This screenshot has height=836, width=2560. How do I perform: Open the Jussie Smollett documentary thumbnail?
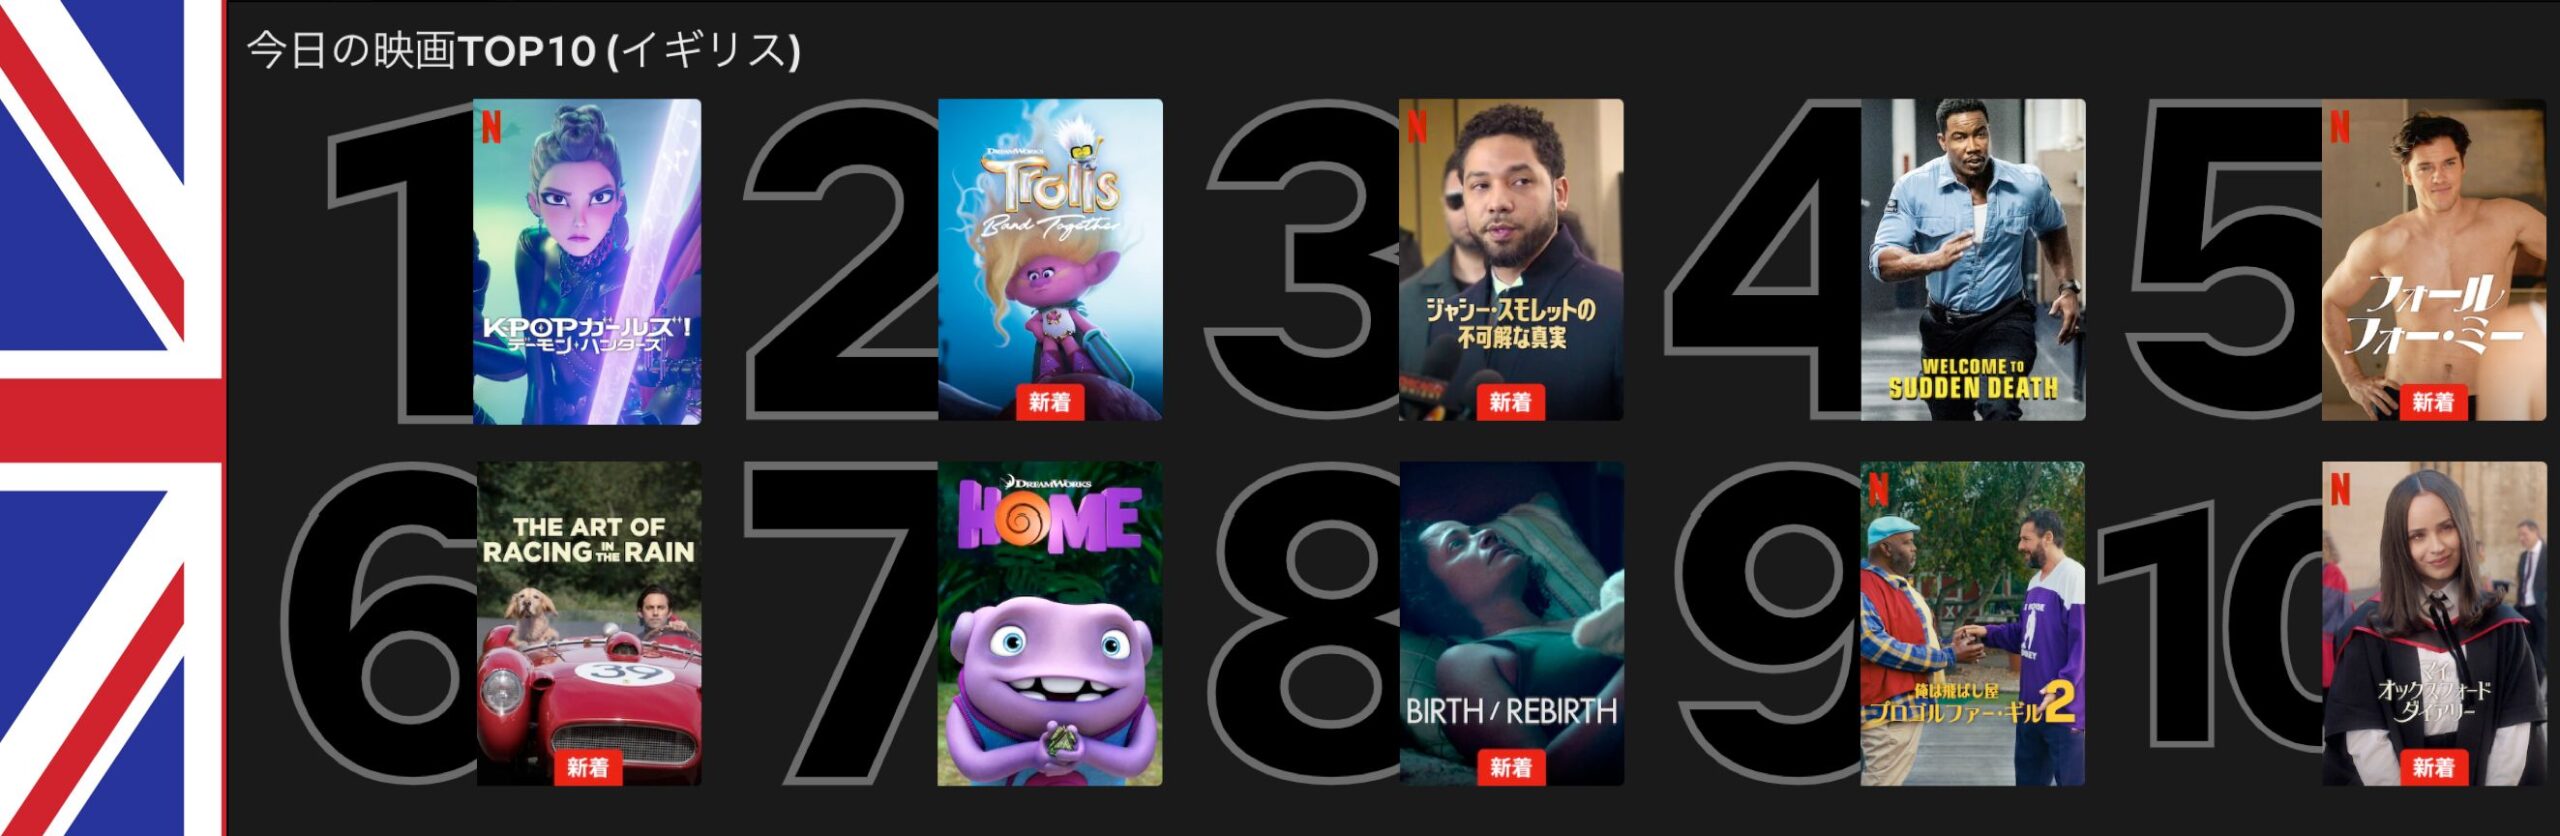1511,259
